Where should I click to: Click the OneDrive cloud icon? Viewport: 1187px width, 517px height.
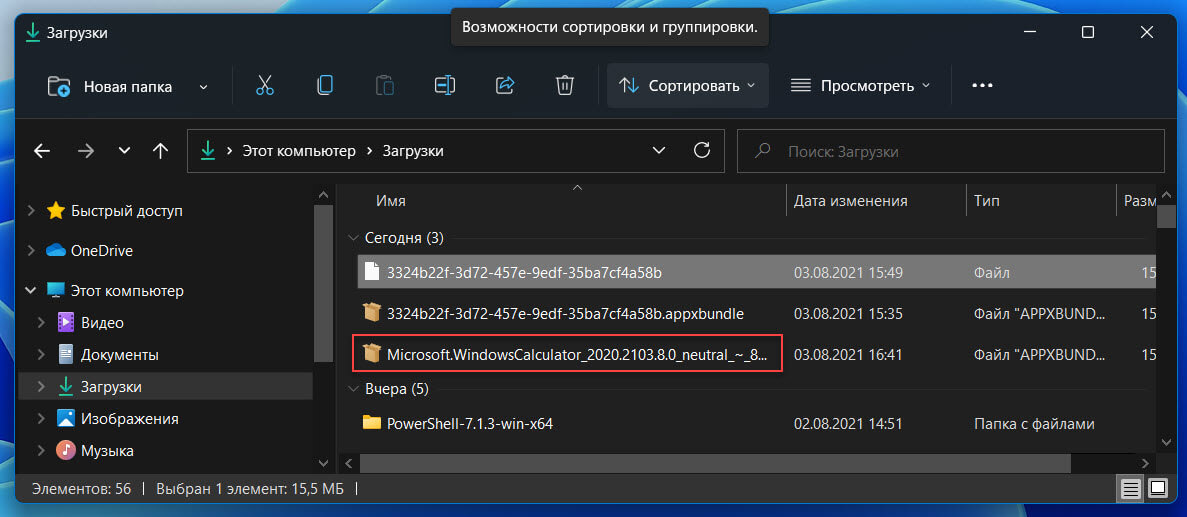pyautogui.click(x=56, y=251)
